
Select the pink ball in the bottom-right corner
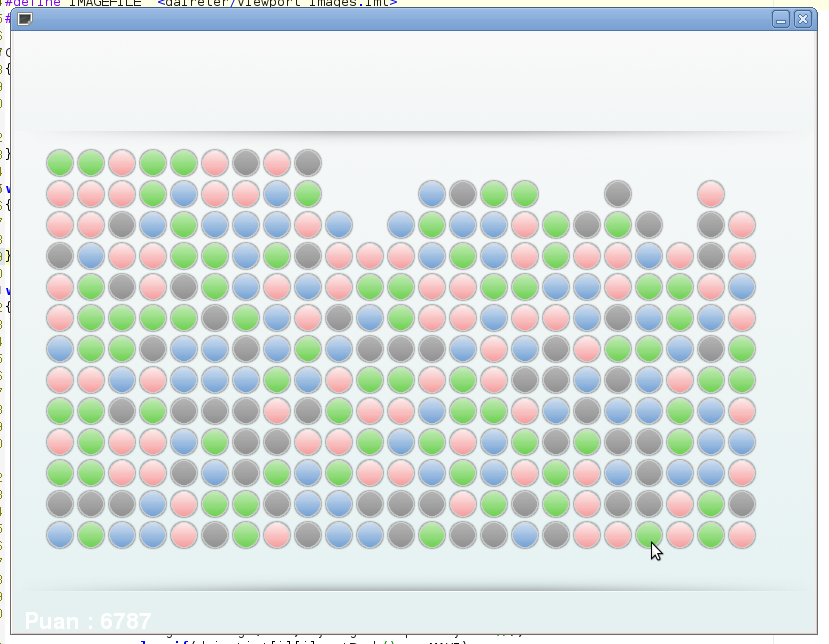tap(741, 535)
